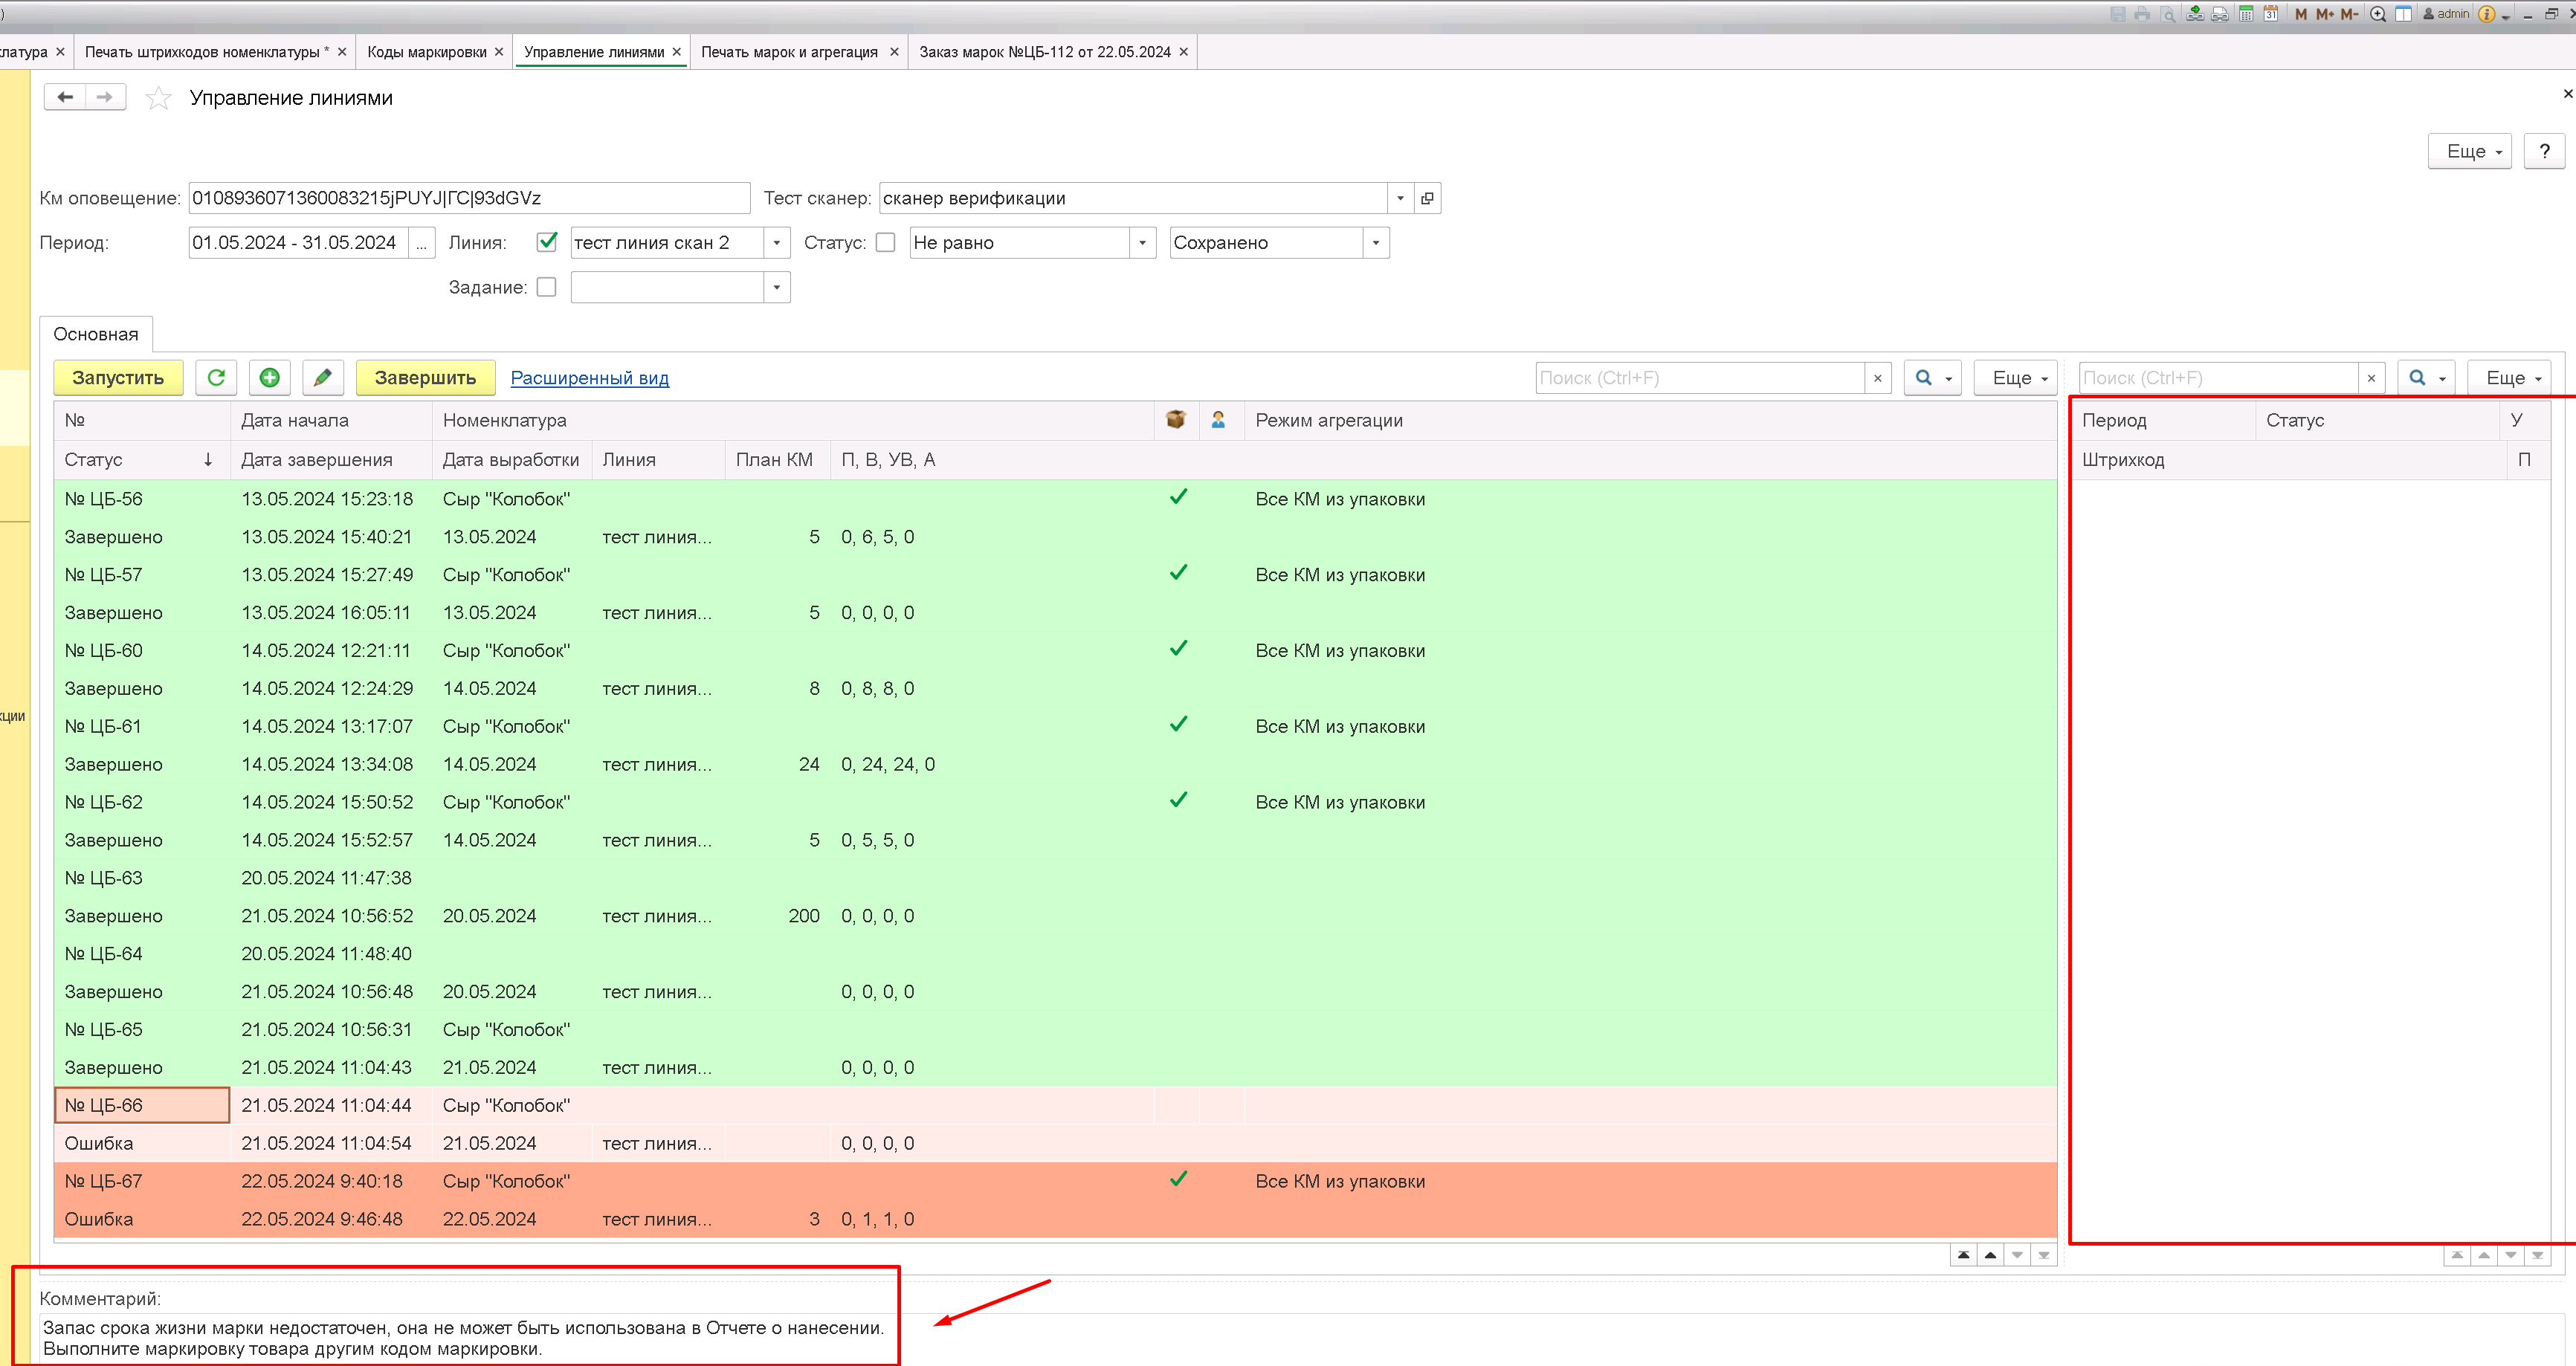Clear the main table search field
This screenshot has width=2576, height=1366.
pos(1878,378)
